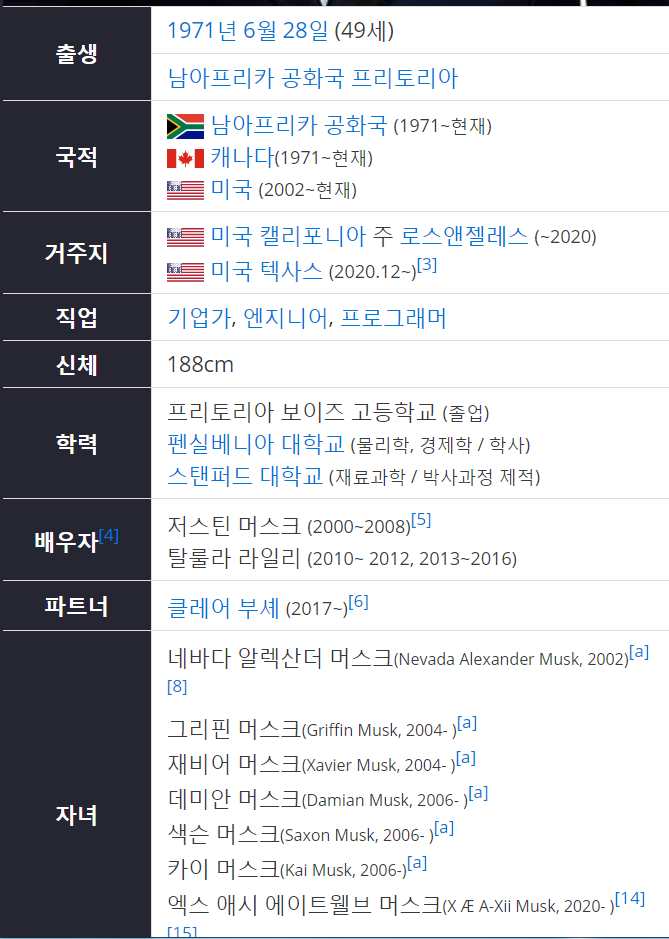
Task: Click the 신체 row header
Action: (x=77, y=365)
